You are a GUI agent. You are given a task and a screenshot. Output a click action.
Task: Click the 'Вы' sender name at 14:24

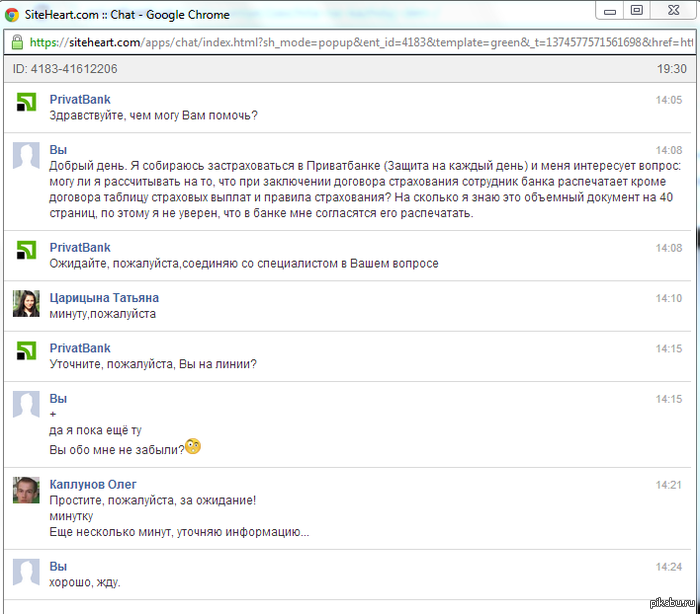[x=58, y=567]
